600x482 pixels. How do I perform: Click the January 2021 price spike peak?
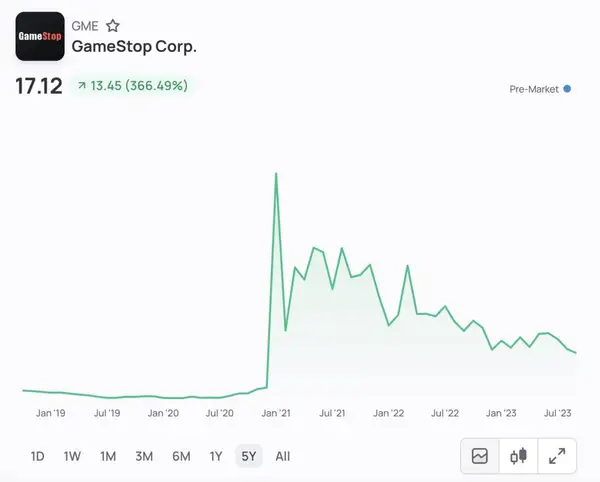(275, 174)
